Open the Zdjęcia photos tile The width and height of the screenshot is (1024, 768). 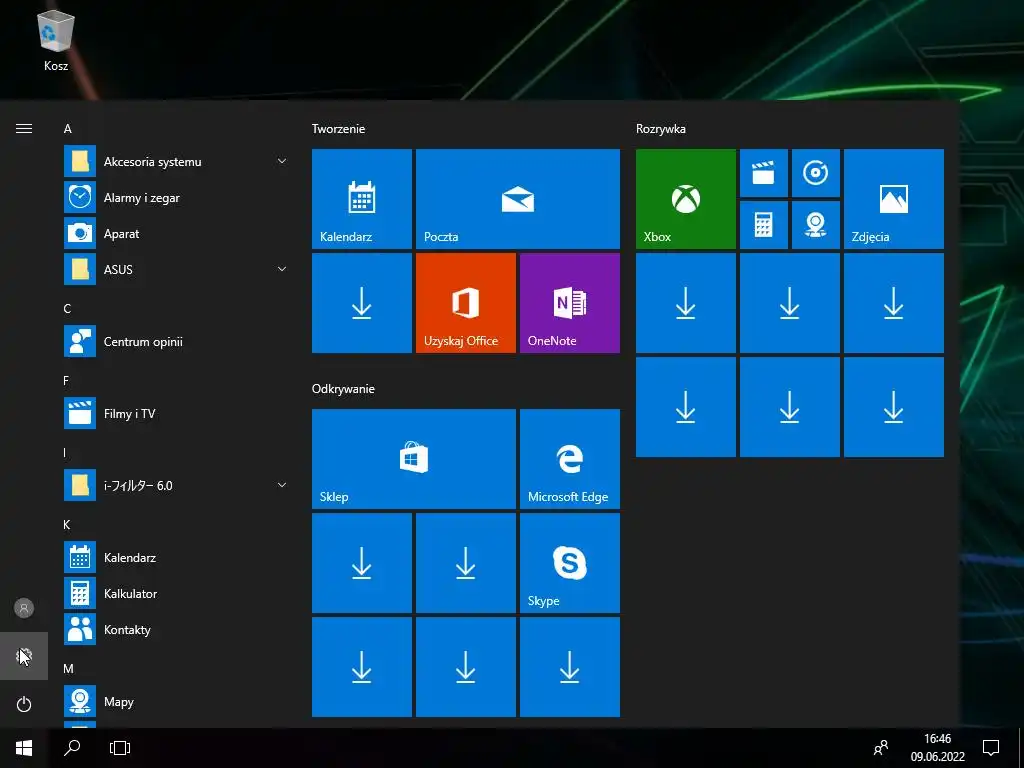[893, 199]
